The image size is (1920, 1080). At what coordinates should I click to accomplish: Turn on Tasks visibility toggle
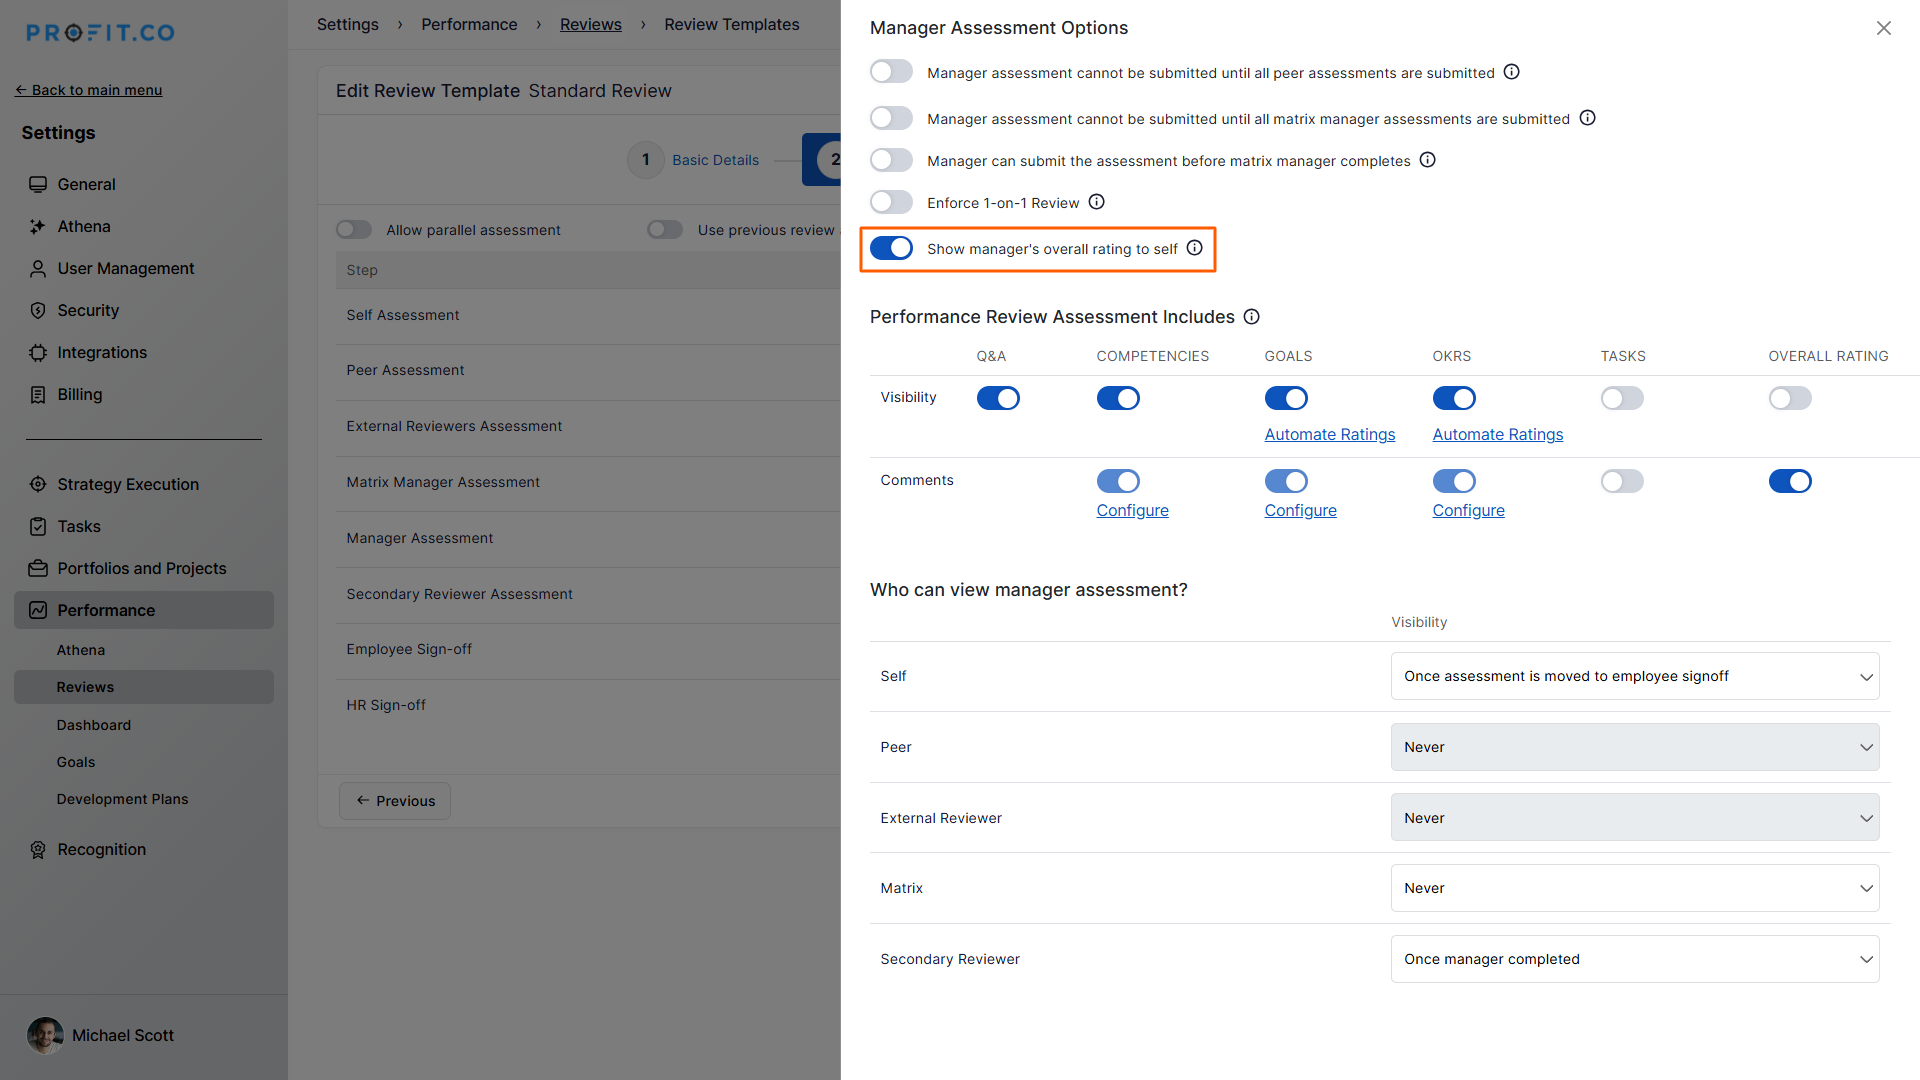(x=1621, y=398)
